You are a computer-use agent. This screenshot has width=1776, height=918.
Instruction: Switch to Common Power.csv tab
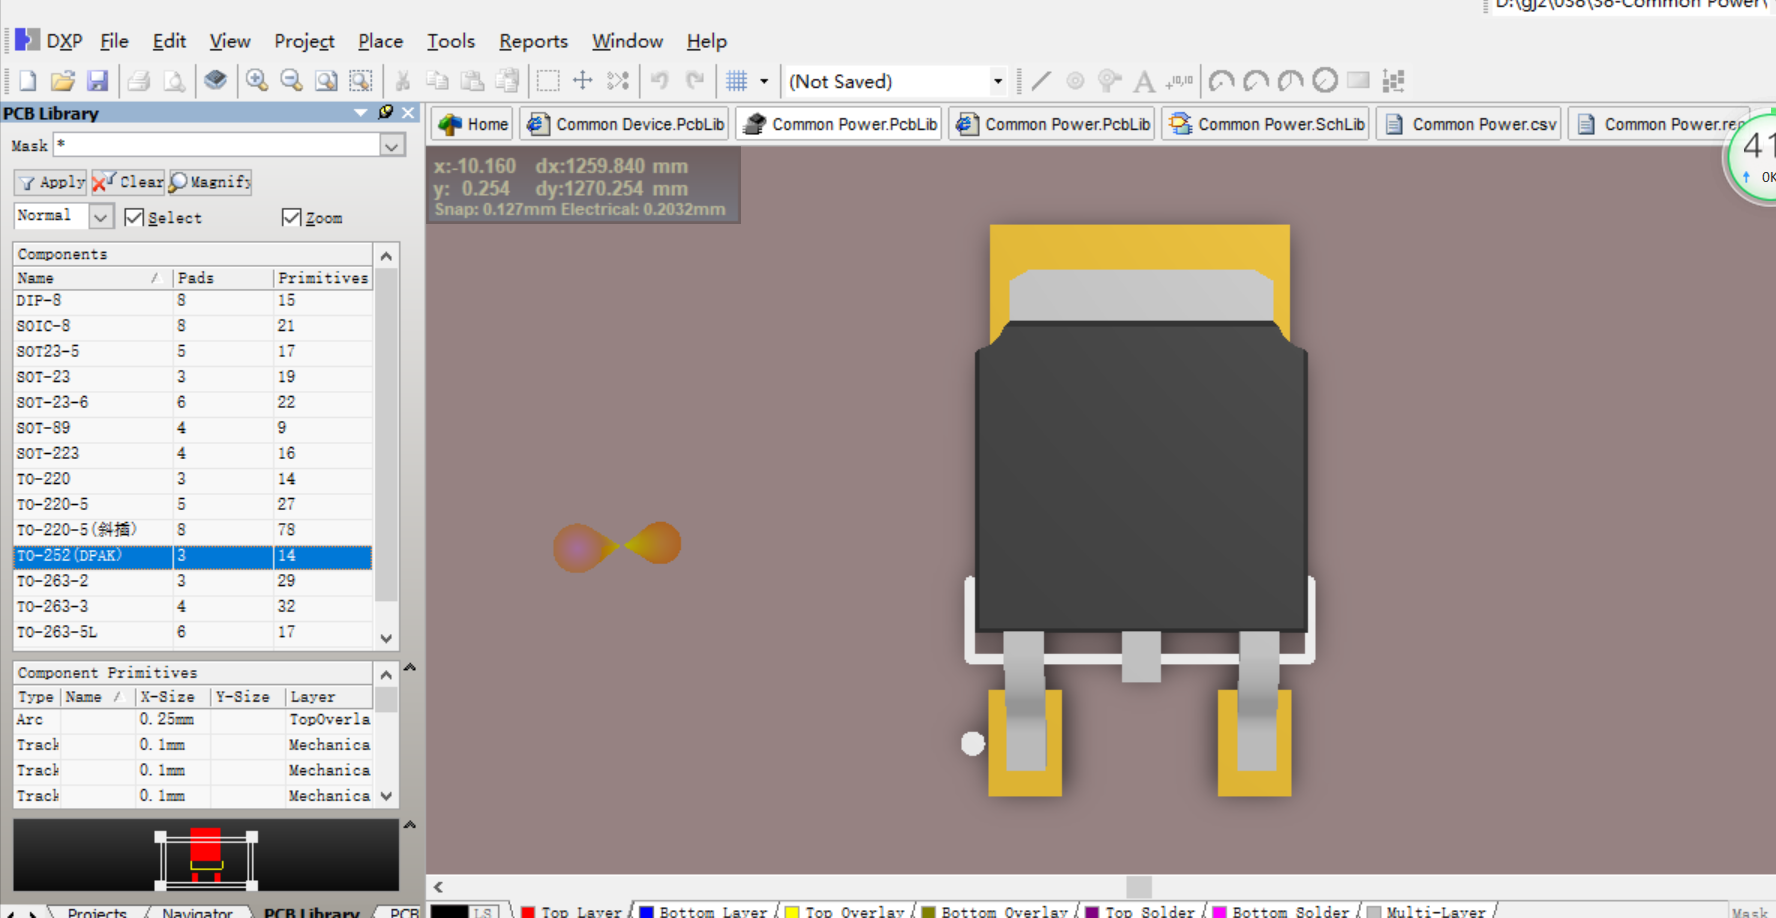[1470, 124]
